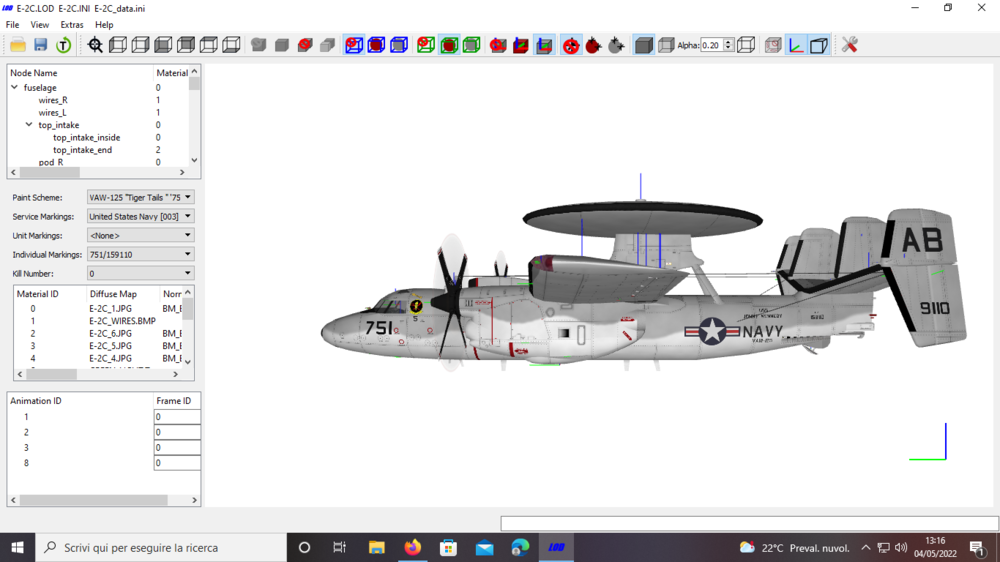Viewport: 1000px width, 562px height.
Task: Collapse the top_intake tree node
Action: (x=29, y=125)
